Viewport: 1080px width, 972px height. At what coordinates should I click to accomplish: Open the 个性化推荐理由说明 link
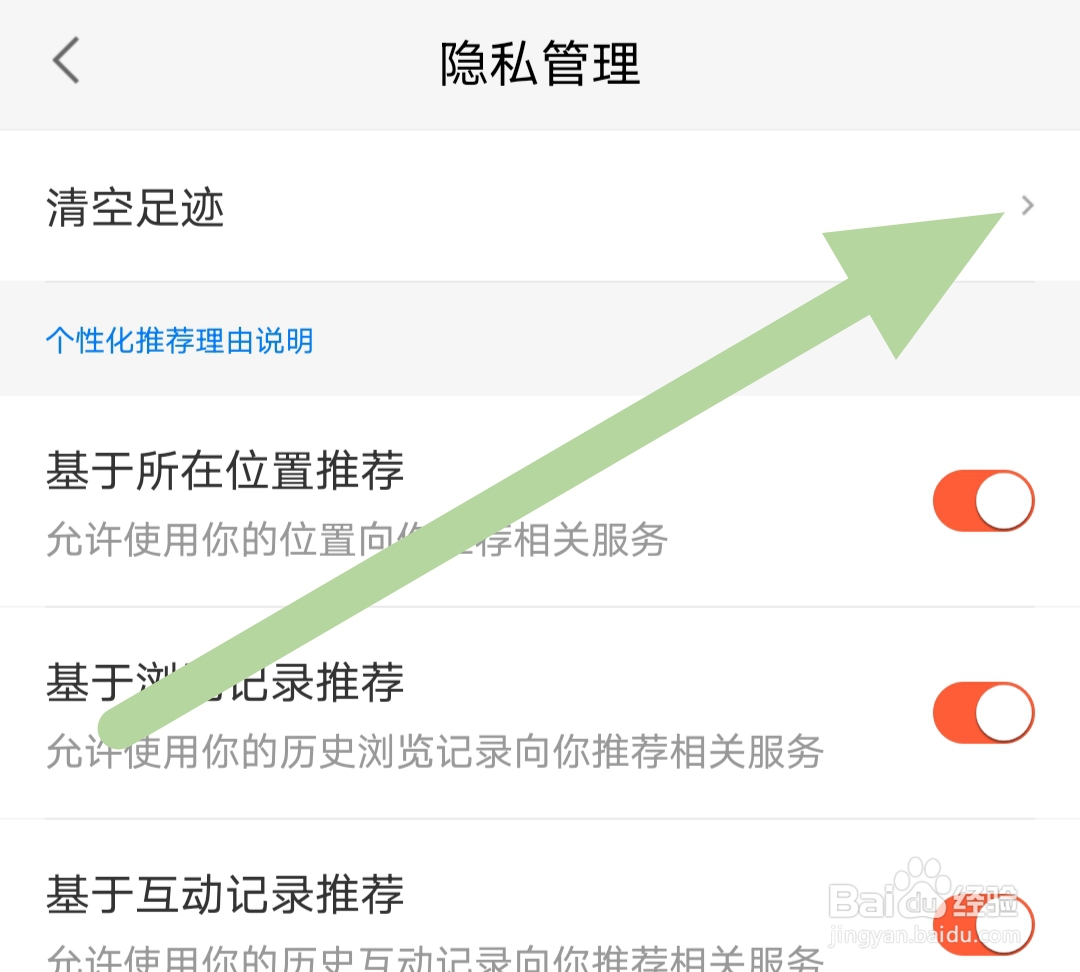[x=180, y=340]
